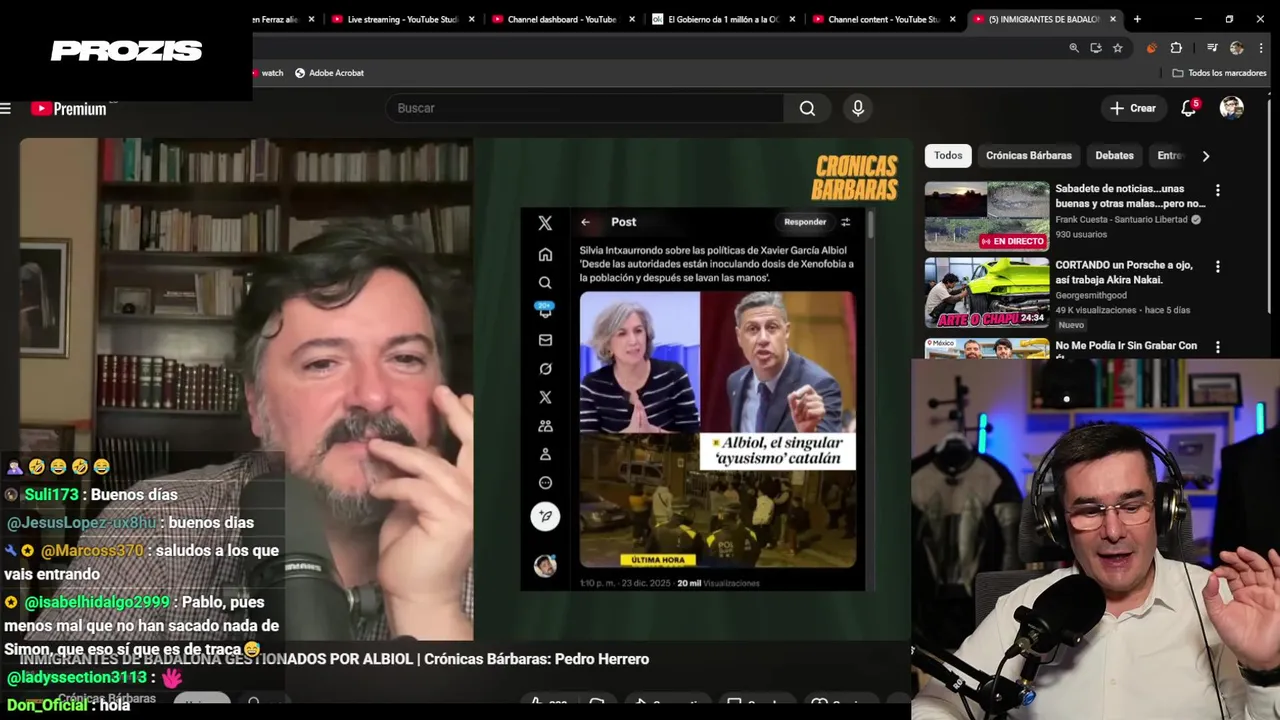The height and width of the screenshot is (720, 1280).
Task: Open Sabadete de noticias live video thumbnail
Action: pyautogui.click(x=986, y=216)
